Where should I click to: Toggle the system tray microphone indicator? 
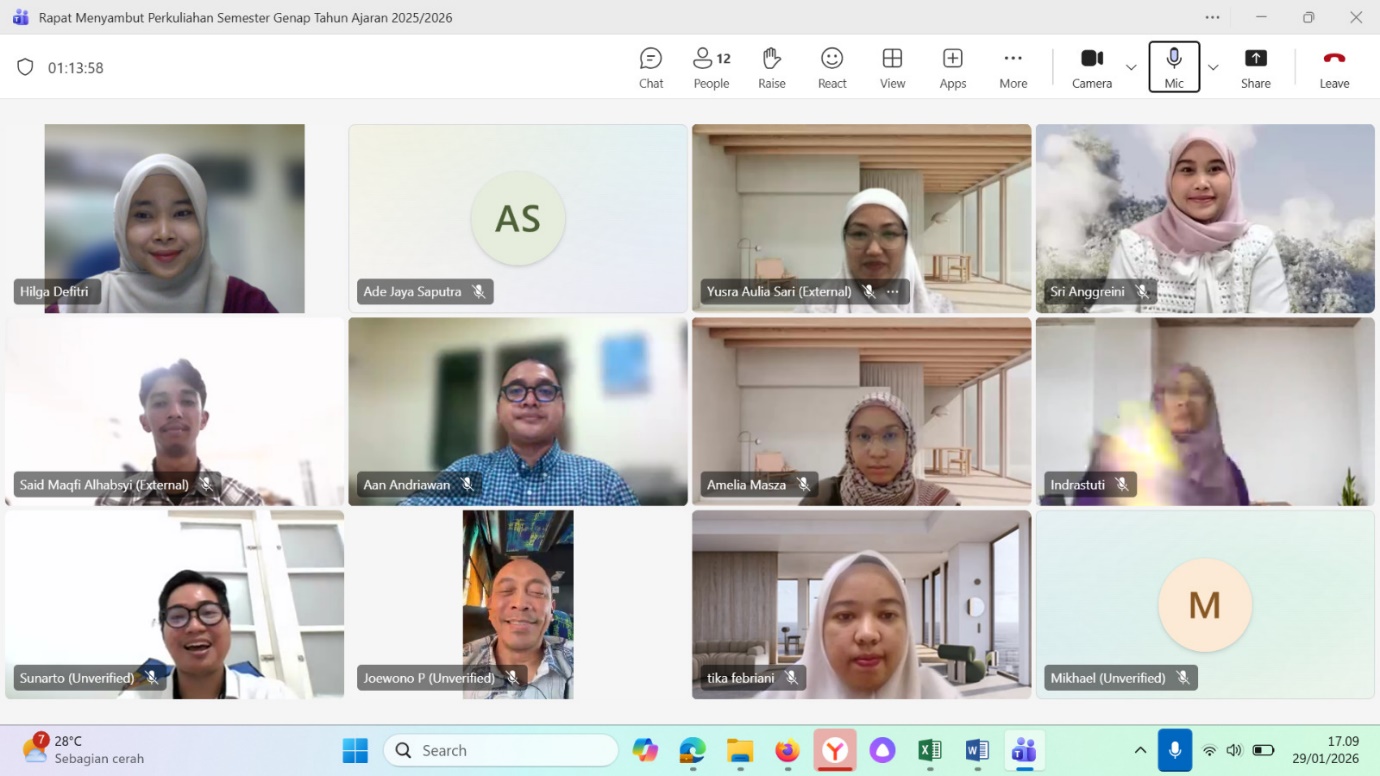[1174, 750]
